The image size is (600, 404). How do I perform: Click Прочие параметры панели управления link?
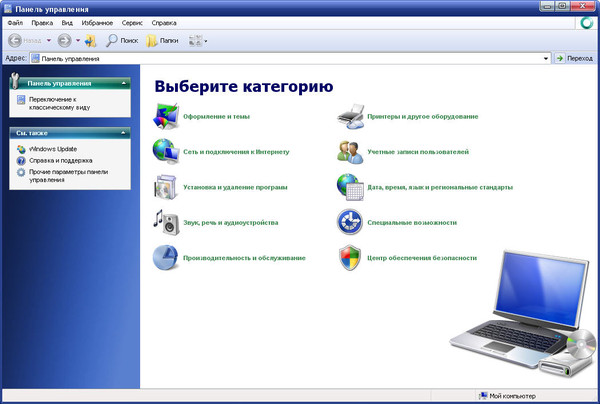pyautogui.click(x=68, y=176)
